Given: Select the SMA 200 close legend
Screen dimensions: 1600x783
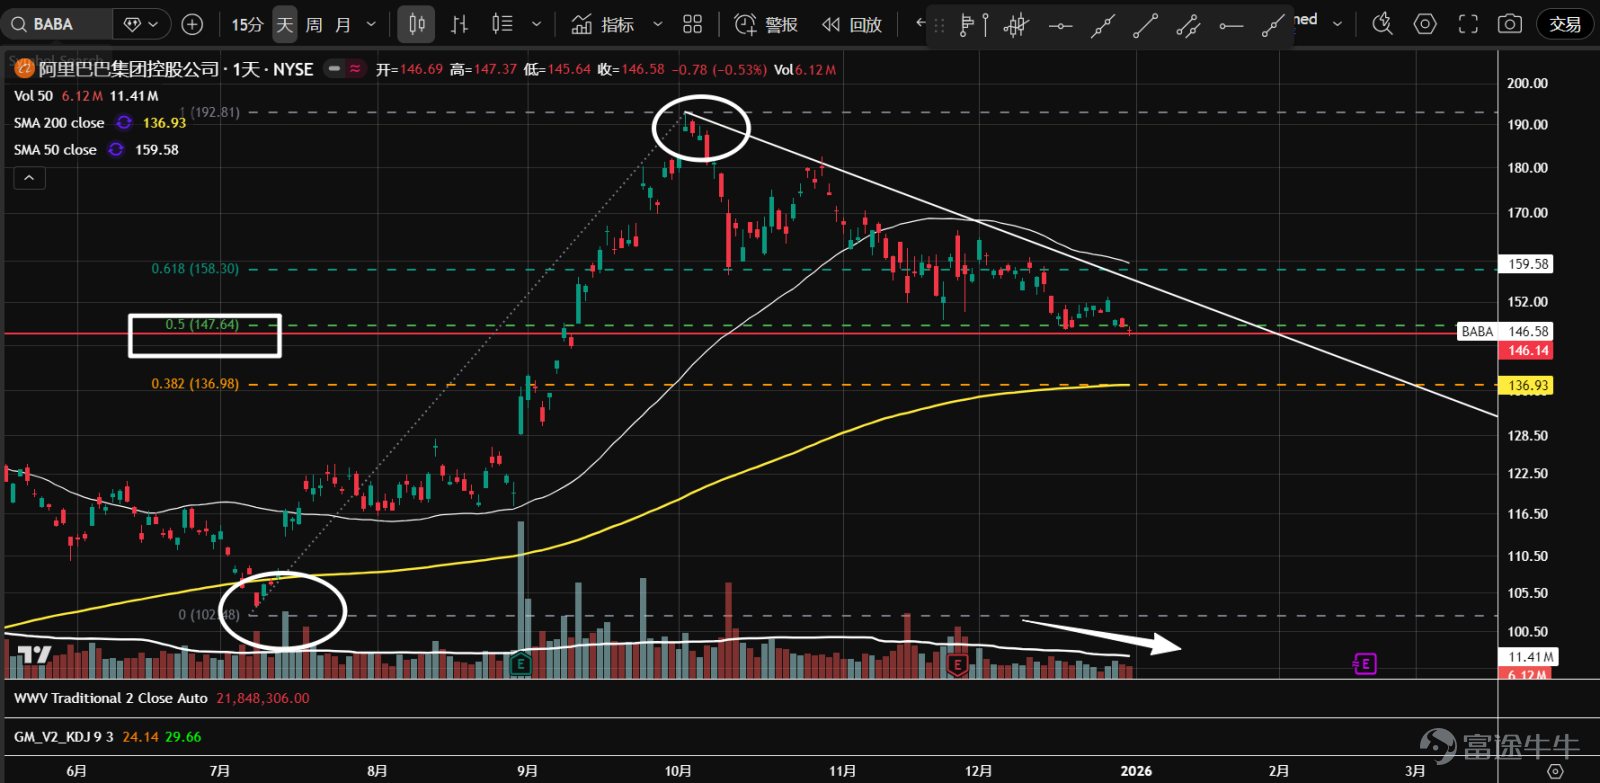Looking at the screenshot, I should tap(59, 123).
